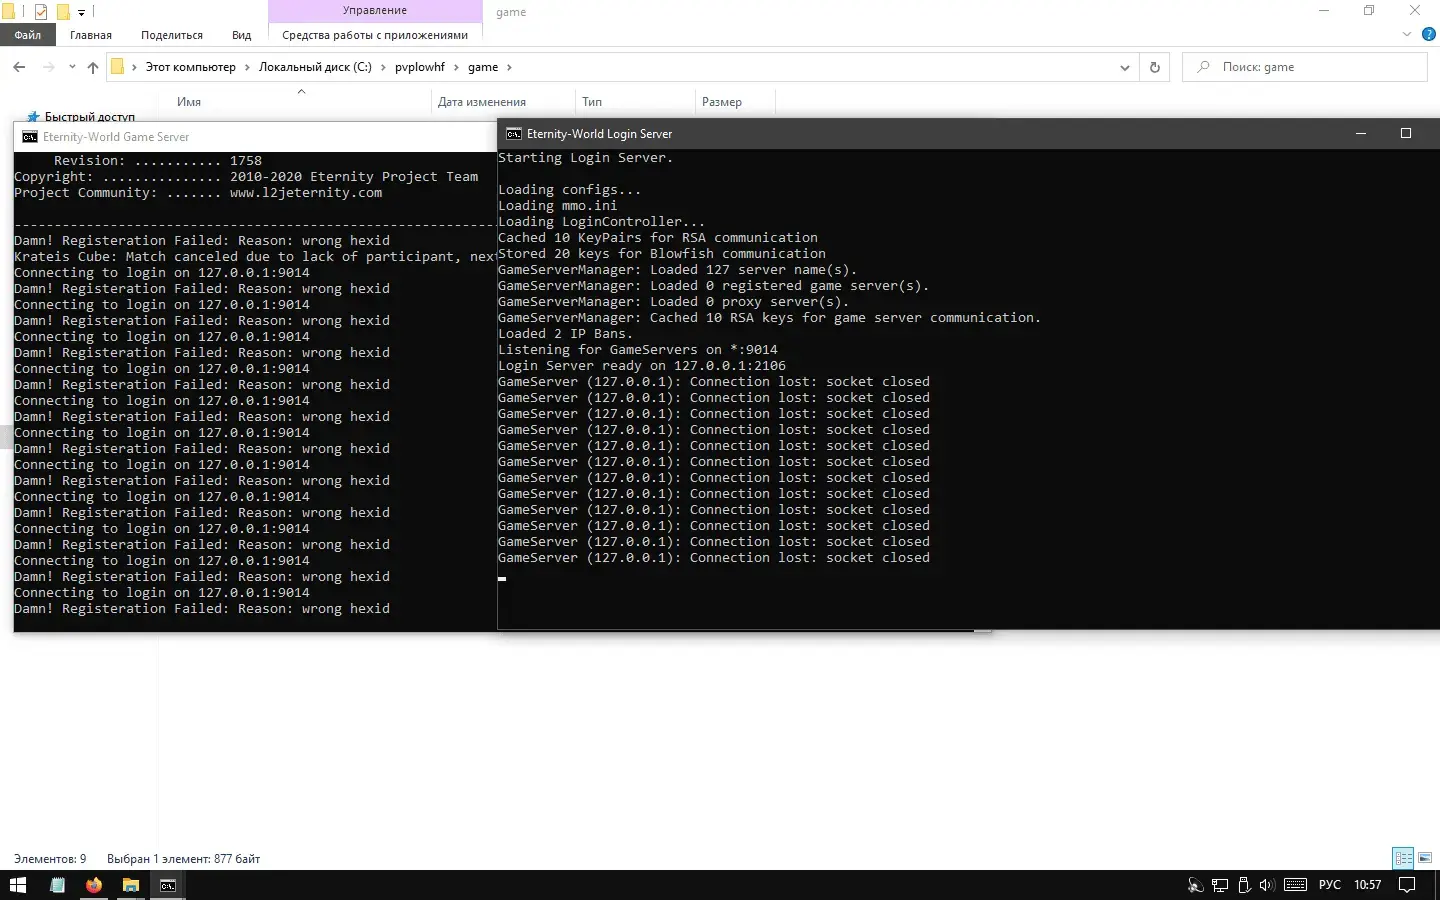Click 'Listening for GameServers on *:9014' line
1440x900 pixels.
coord(638,350)
